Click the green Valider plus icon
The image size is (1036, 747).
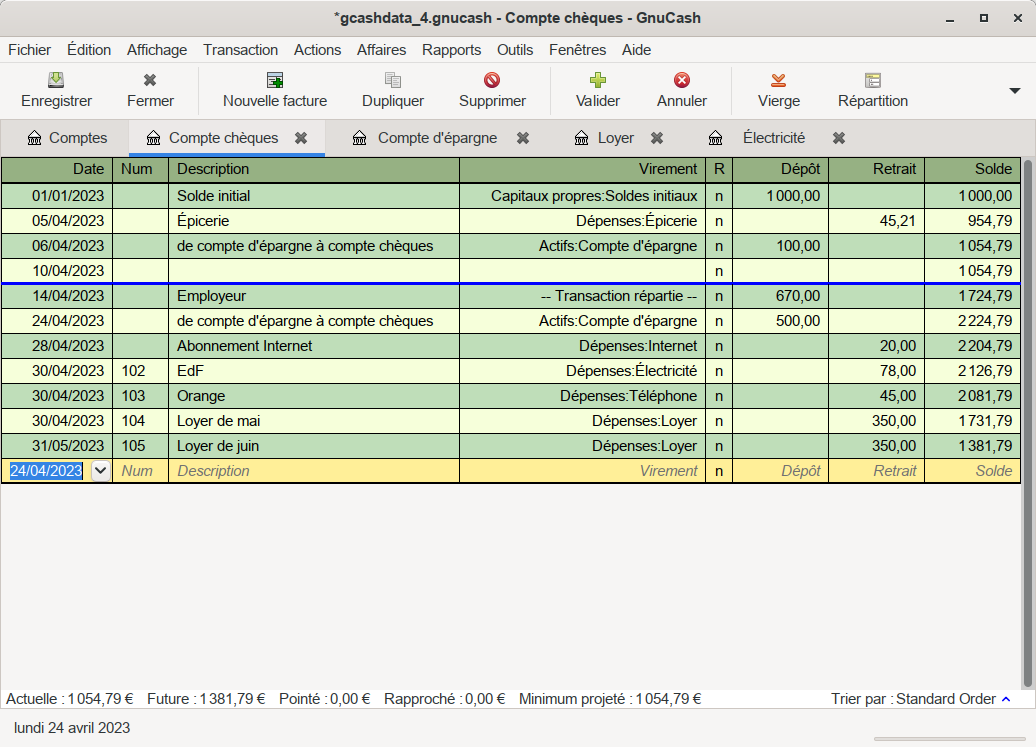598,81
